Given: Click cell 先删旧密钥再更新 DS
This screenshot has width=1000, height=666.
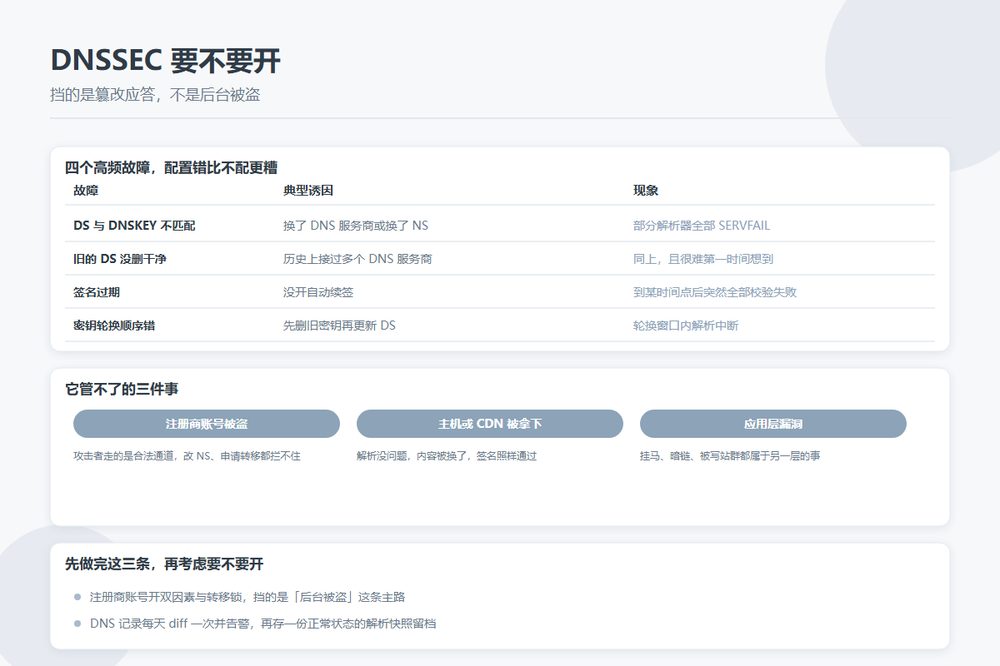Looking at the screenshot, I should point(339,325).
